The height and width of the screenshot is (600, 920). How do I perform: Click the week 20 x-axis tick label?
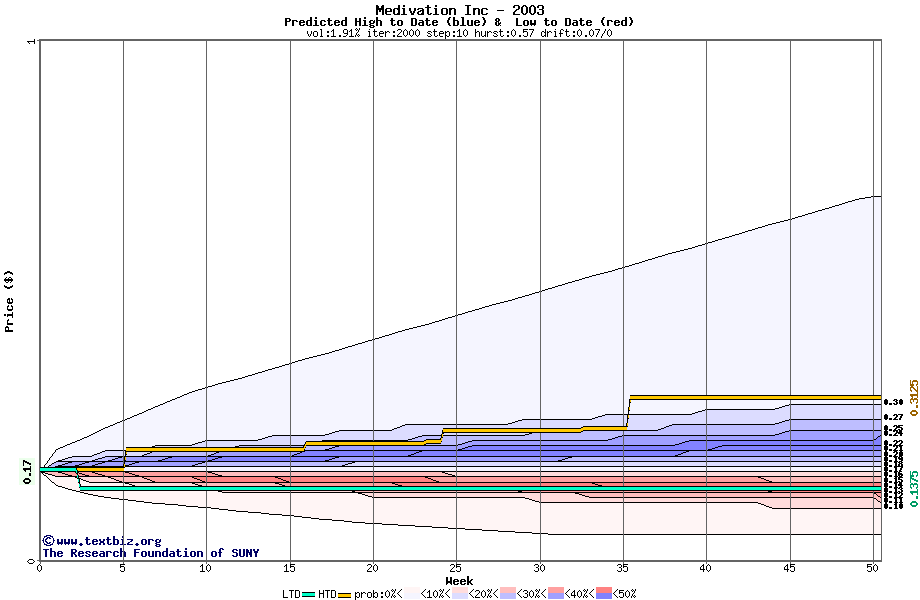click(372, 568)
